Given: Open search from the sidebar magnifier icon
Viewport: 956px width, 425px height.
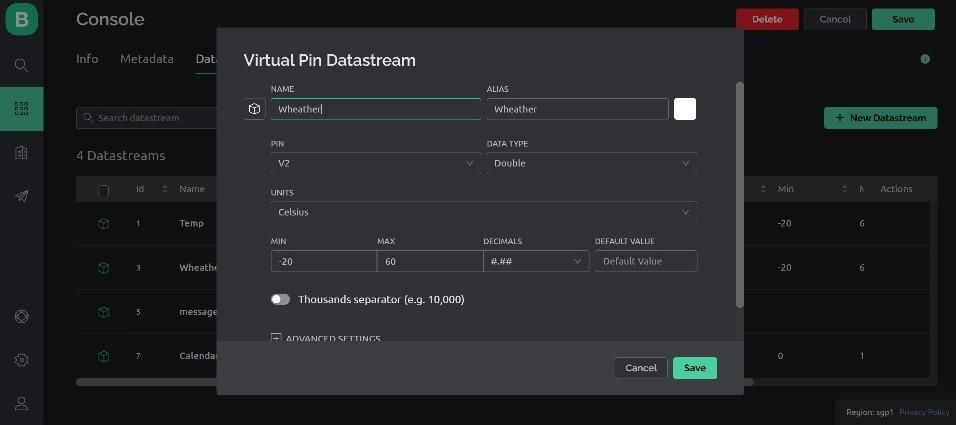Looking at the screenshot, I should [21, 65].
